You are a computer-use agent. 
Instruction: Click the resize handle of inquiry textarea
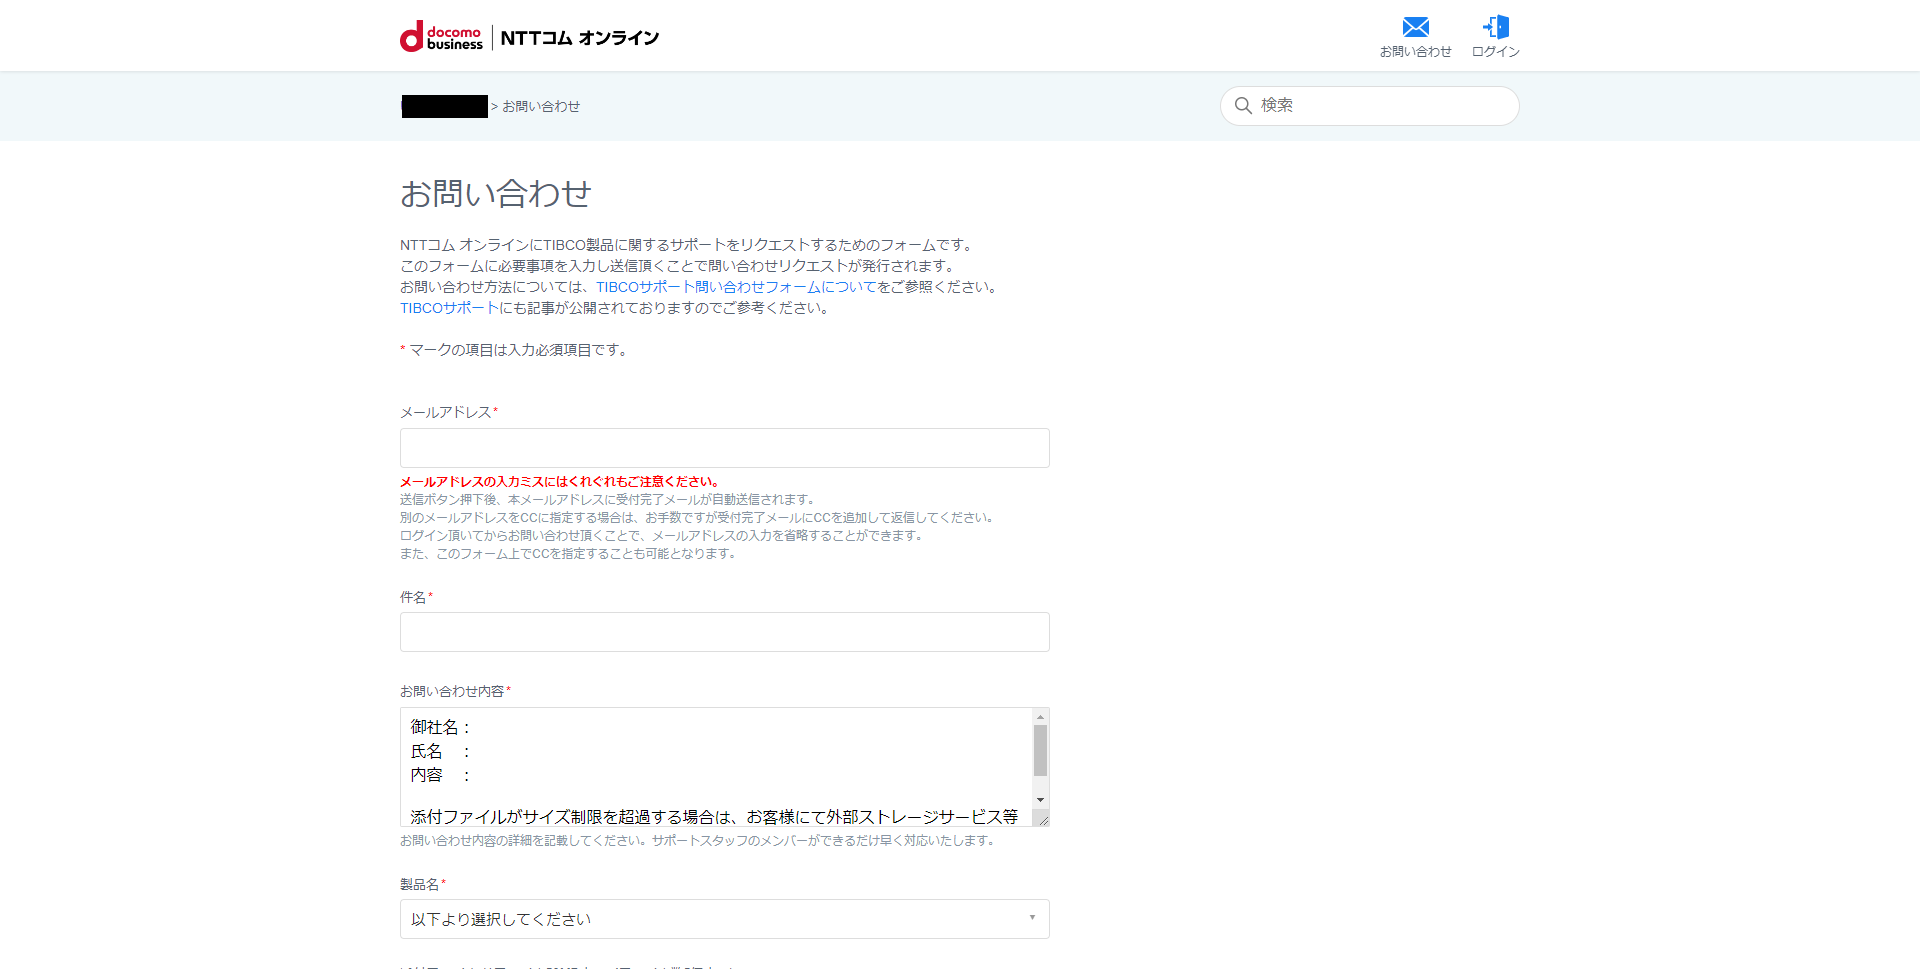1042,819
